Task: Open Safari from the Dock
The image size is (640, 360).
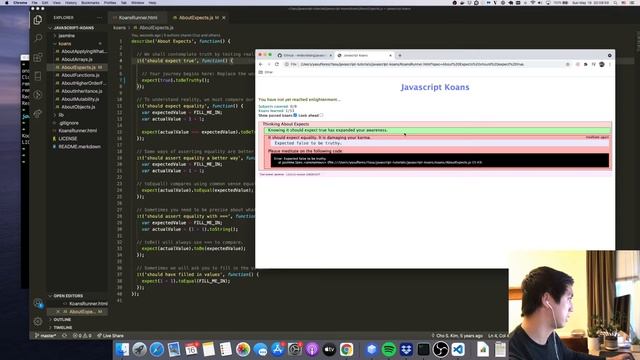Action: click(x=157, y=349)
